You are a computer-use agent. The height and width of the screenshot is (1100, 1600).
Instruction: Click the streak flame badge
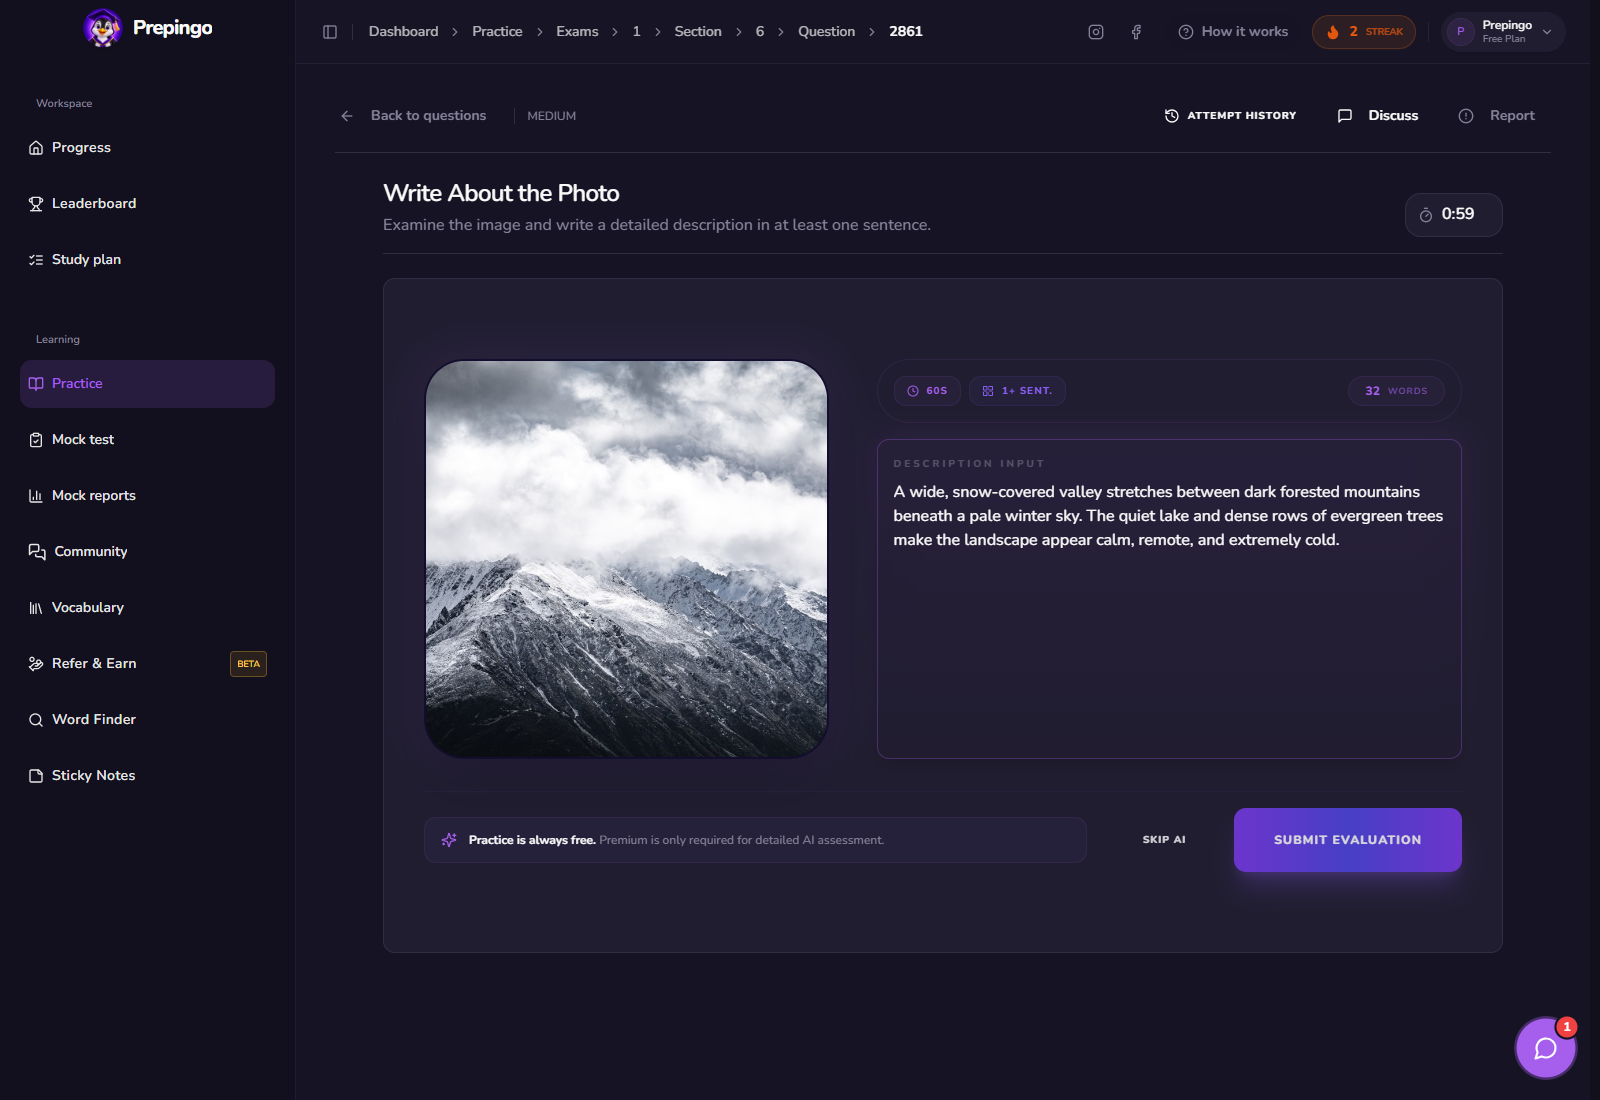click(x=1364, y=32)
